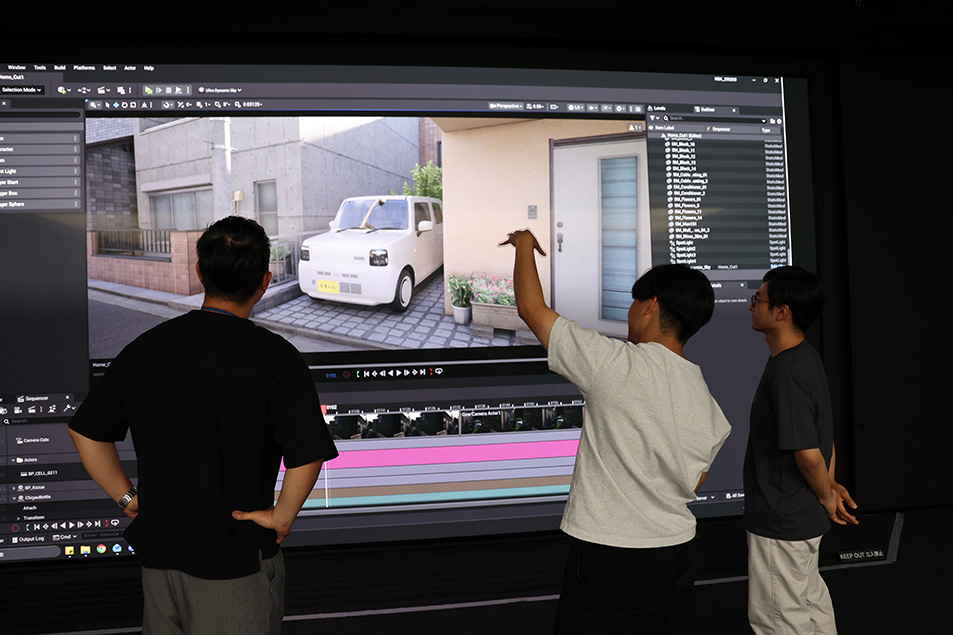Click the Sequencer play forward button at bottom left
The width and height of the screenshot is (953, 635).
click(x=72, y=525)
